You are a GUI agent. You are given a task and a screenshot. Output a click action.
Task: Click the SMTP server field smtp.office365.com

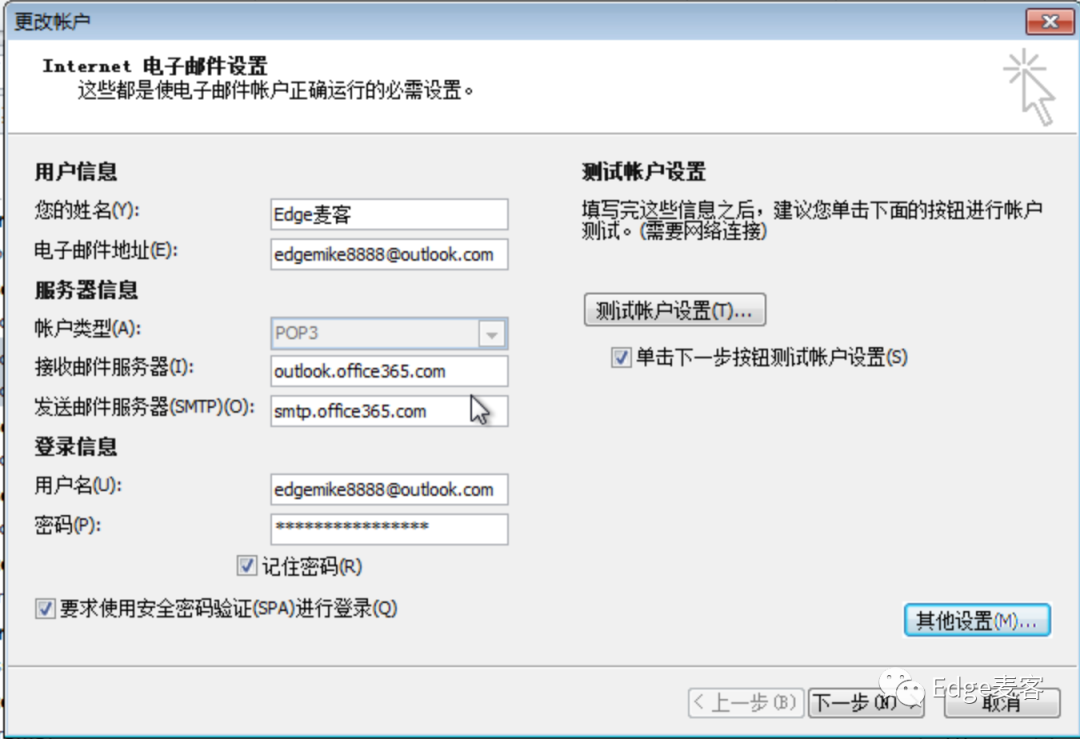(388, 410)
